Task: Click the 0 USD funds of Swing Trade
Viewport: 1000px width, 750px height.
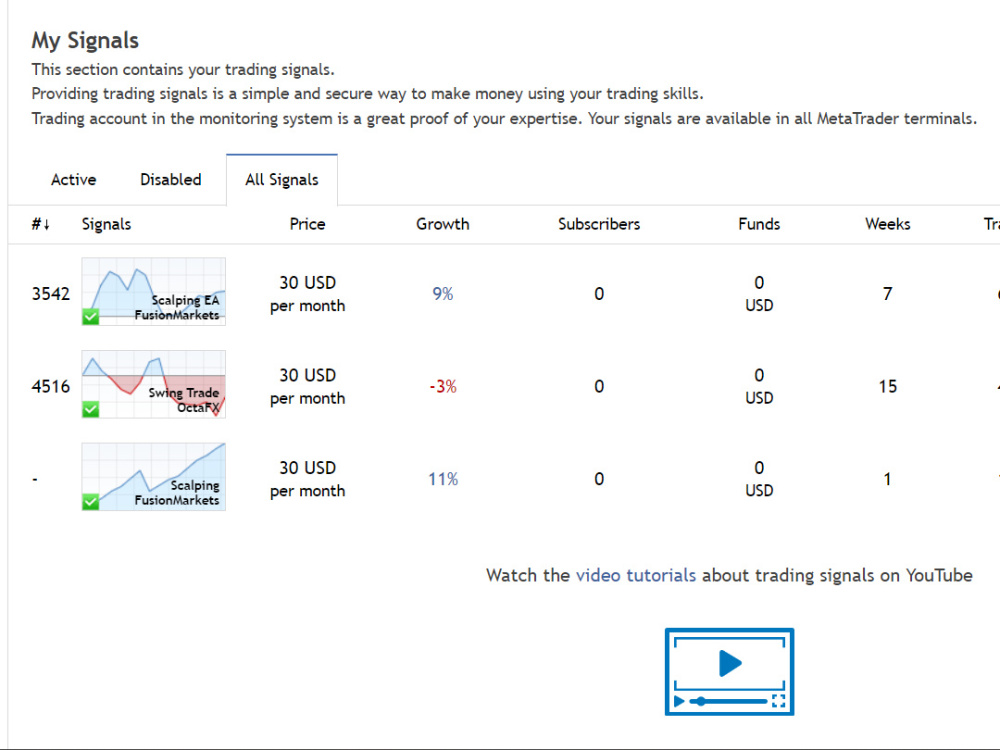Action: click(x=759, y=386)
